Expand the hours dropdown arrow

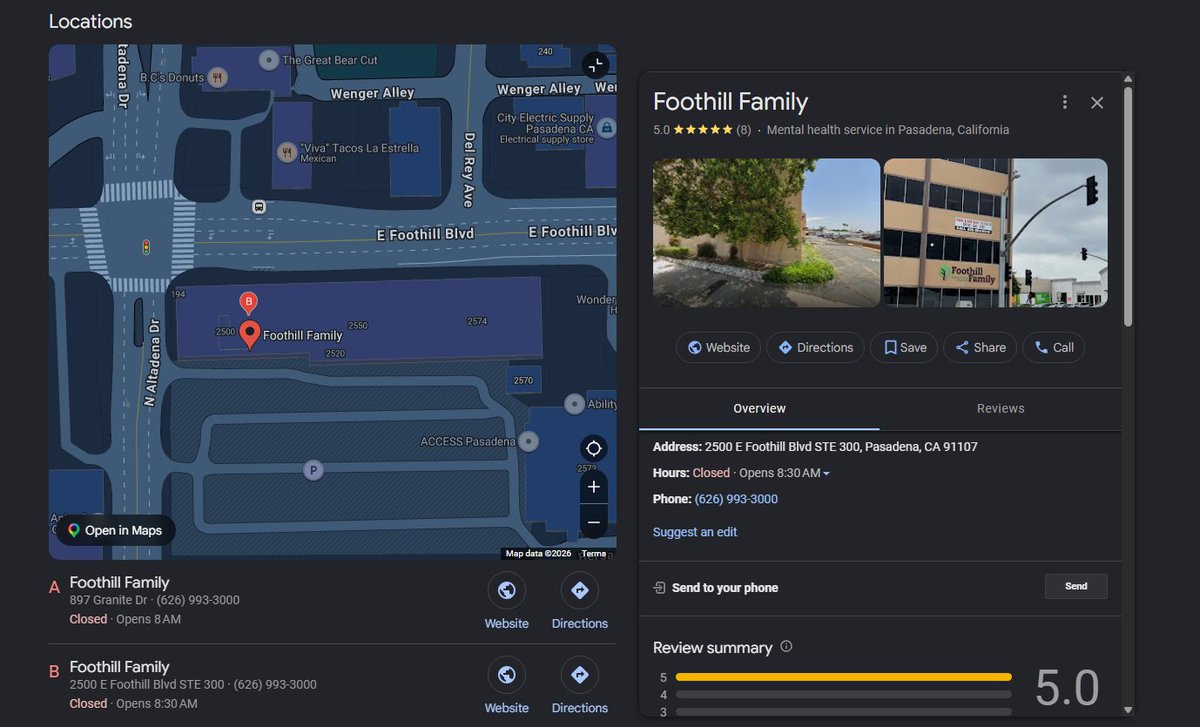(826, 473)
